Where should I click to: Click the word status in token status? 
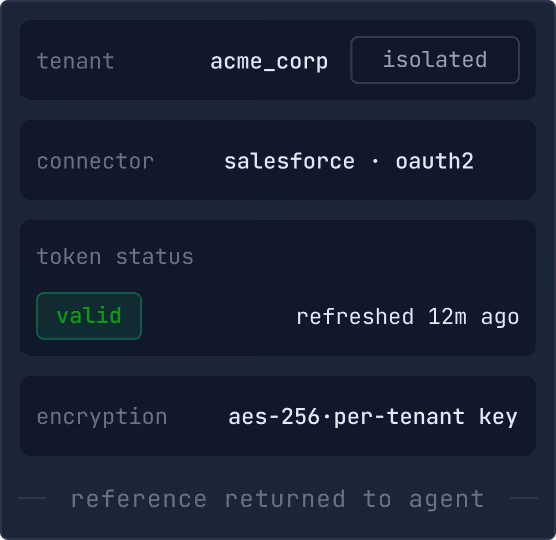(x=155, y=257)
